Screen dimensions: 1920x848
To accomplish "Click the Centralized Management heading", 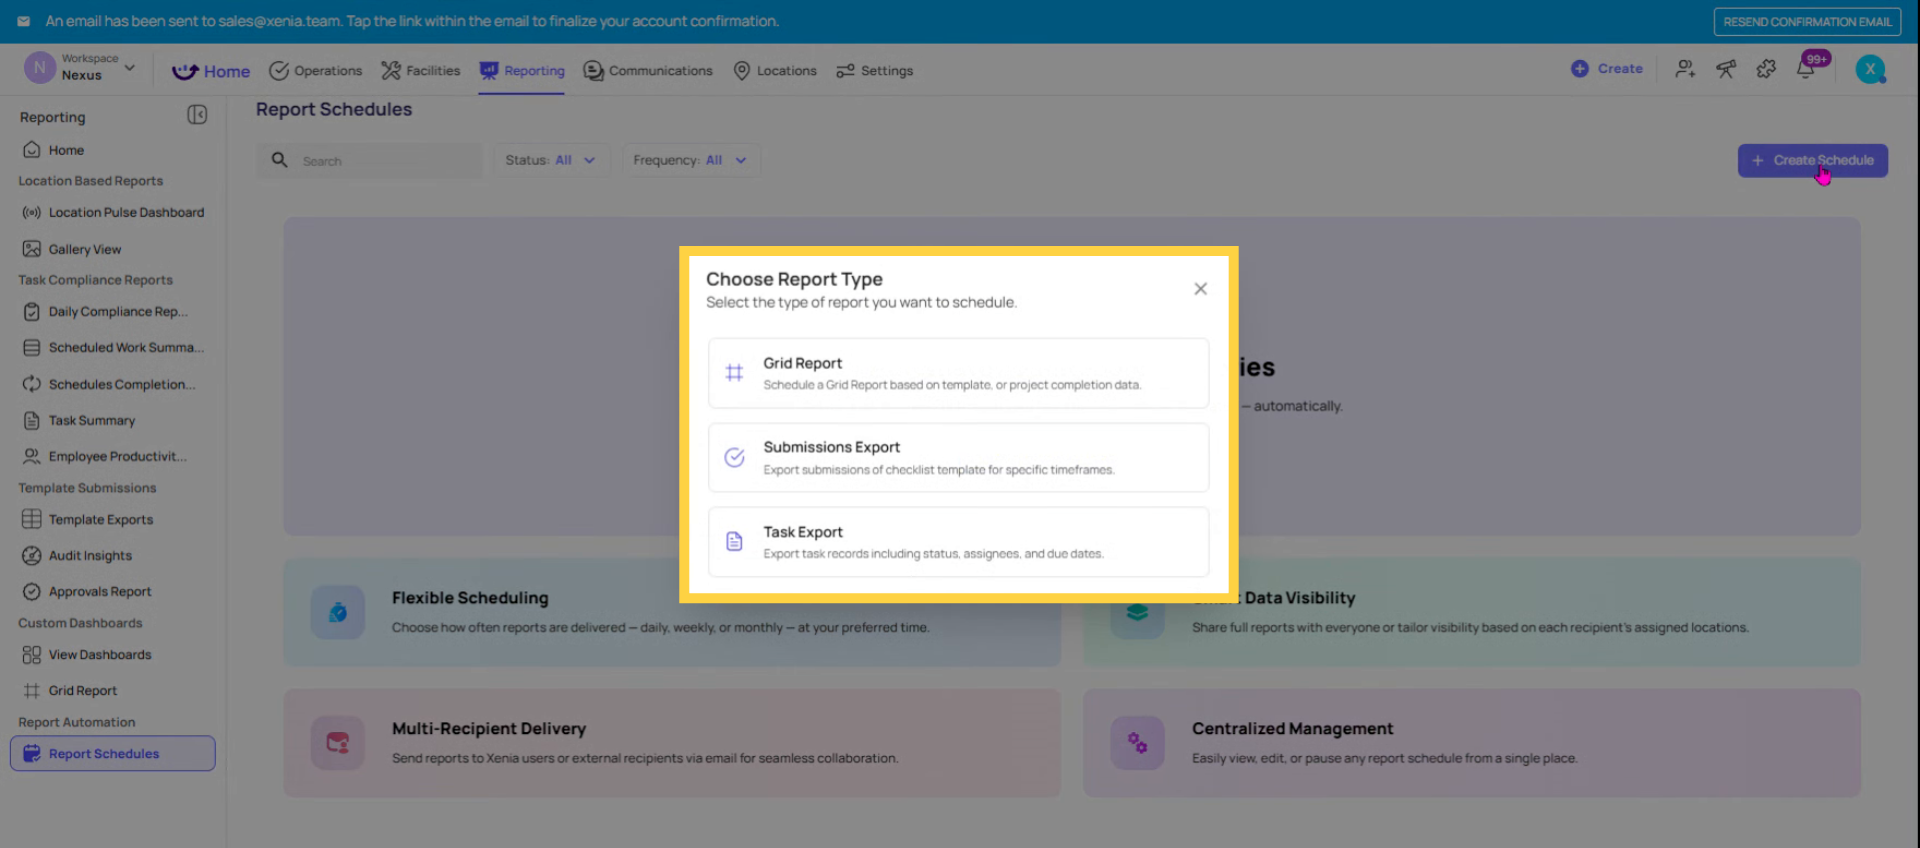I will [x=1292, y=729].
